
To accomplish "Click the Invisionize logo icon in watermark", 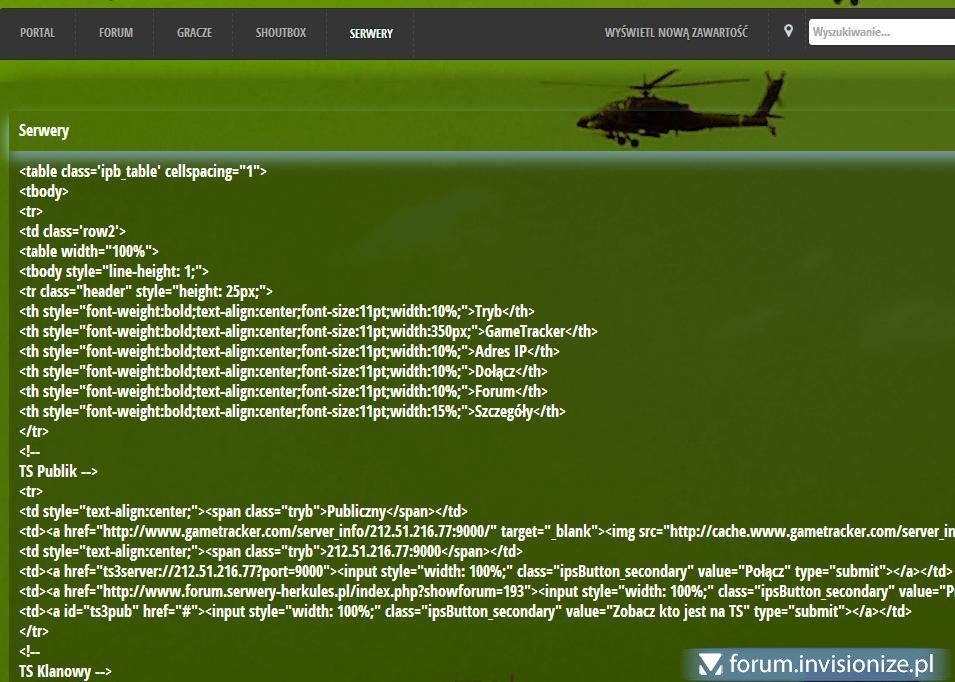I will click(x=711, y=664).
